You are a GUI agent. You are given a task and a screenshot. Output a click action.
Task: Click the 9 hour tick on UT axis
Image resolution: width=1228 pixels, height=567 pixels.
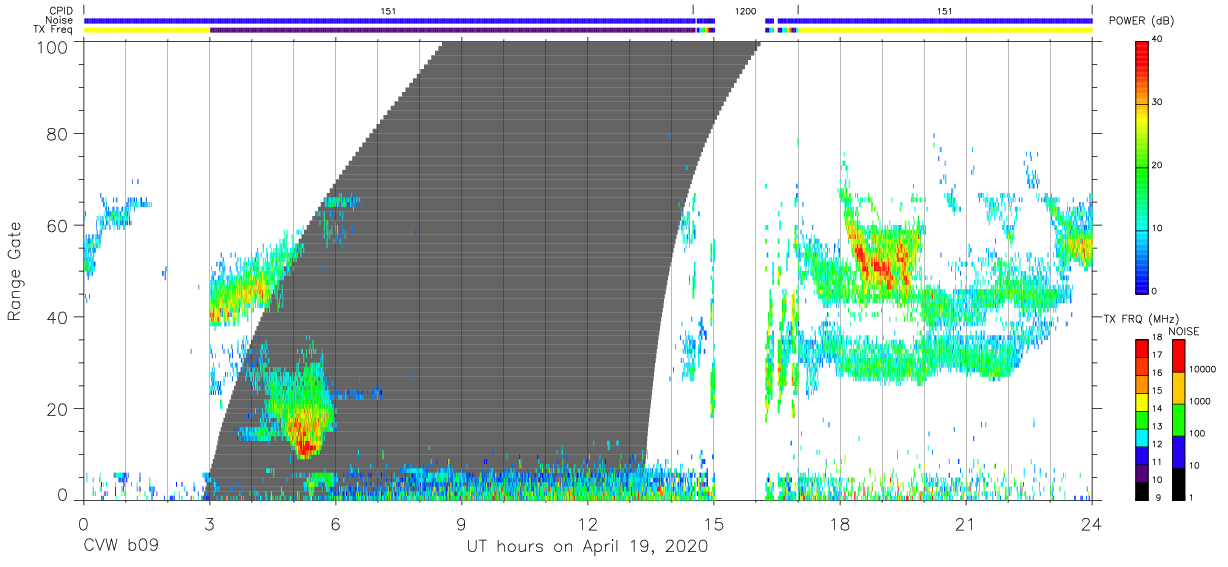click(x=462, y=523)
